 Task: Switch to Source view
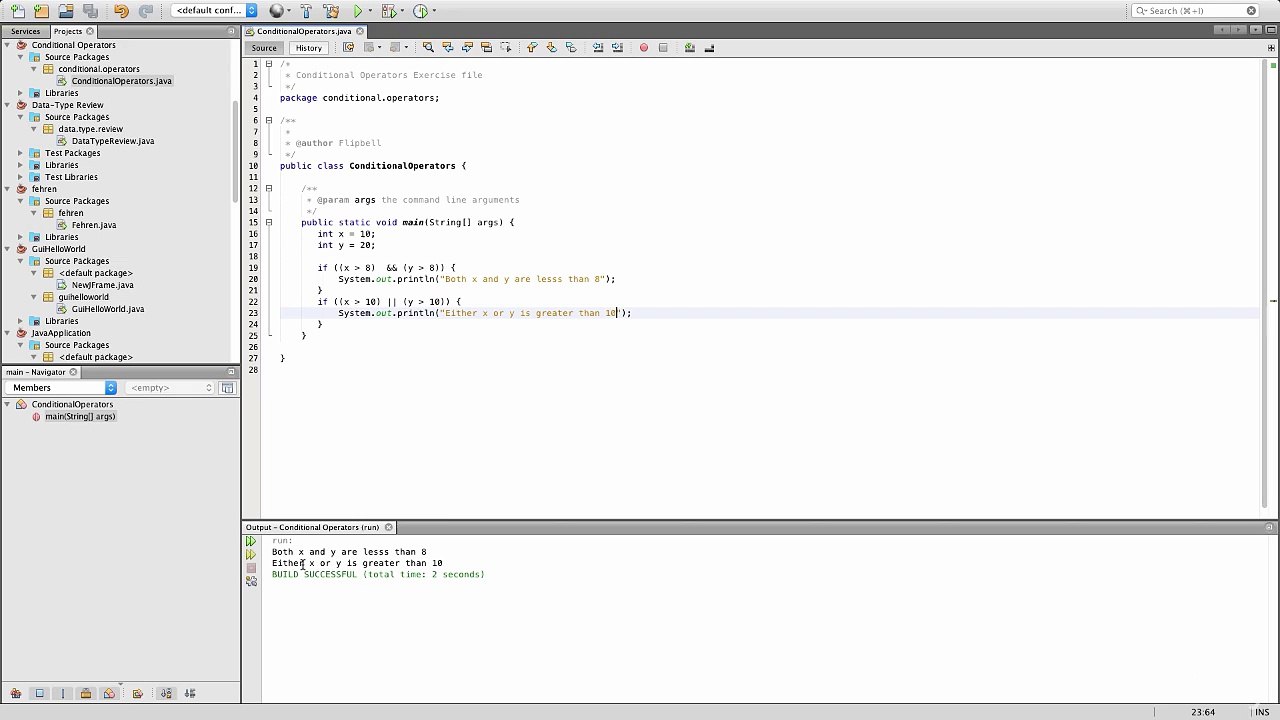pyautogui.click(x=264, y=48)
